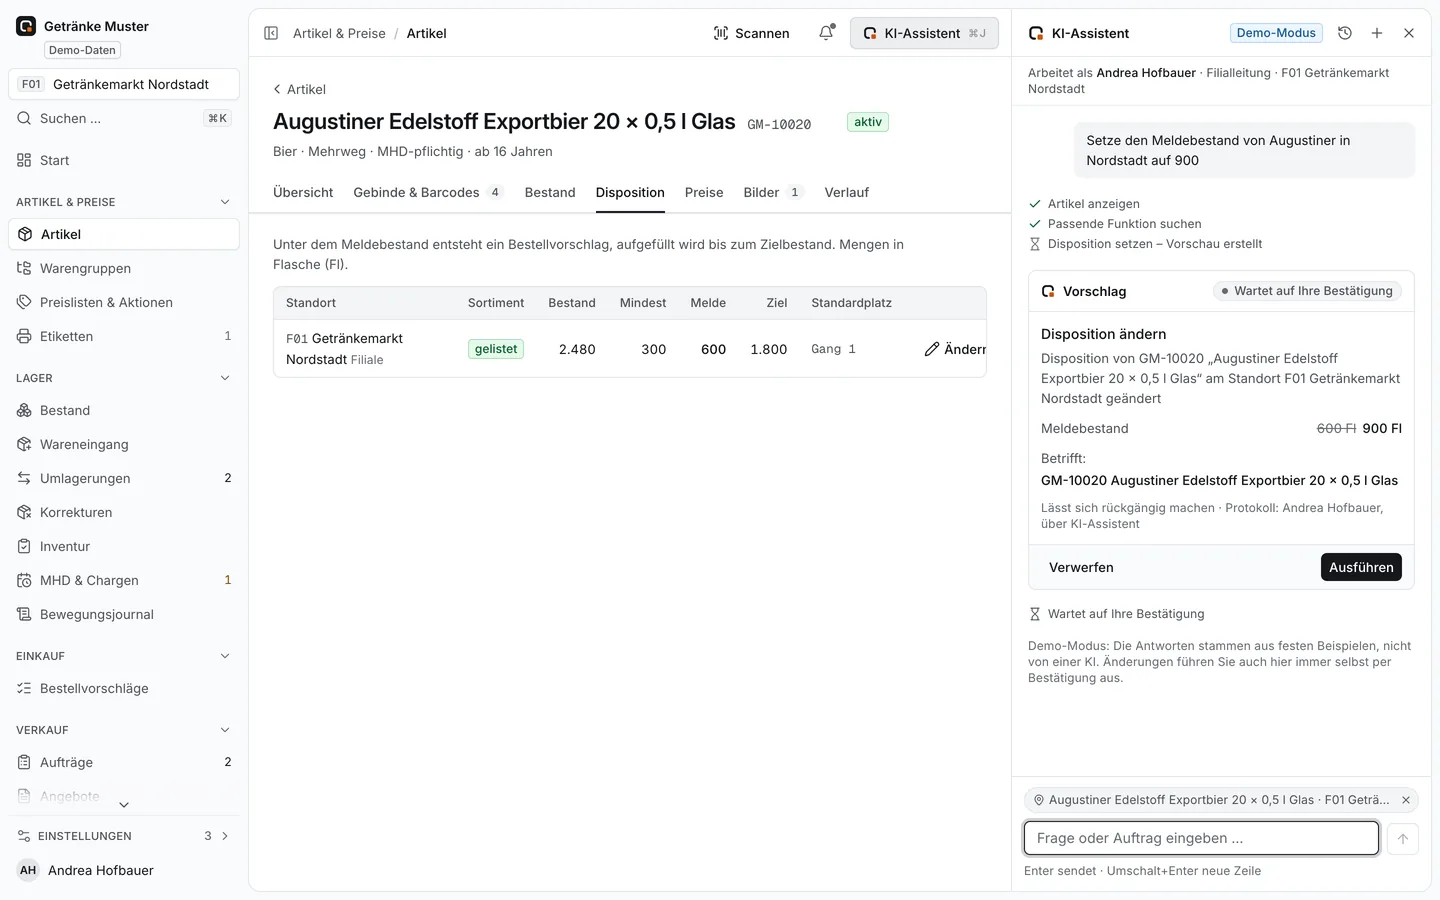Click Meldebestand value 900 Fl
This screenshot has width=1440, height=900.
tap(1382, 428)
